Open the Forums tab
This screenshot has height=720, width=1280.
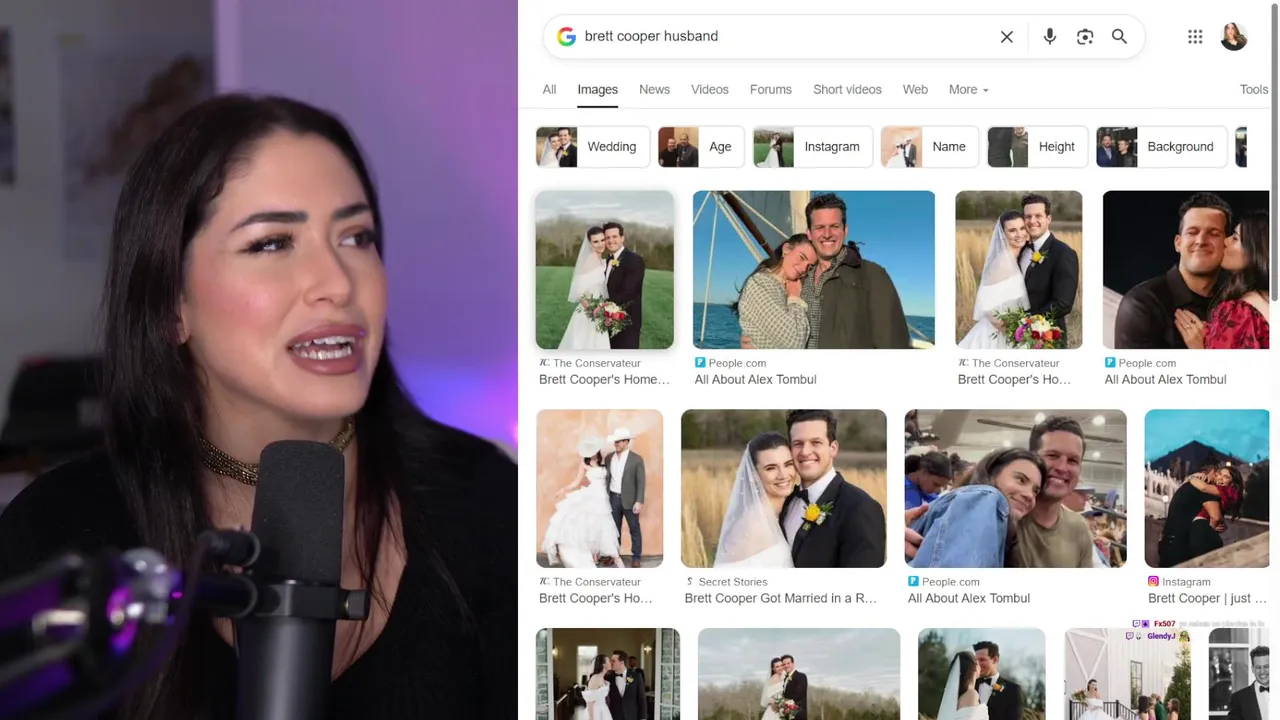(770, 90)
